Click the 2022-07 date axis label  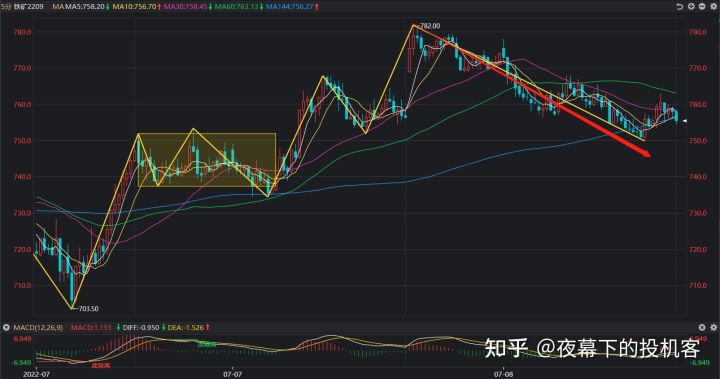click(x=36, y=374)
